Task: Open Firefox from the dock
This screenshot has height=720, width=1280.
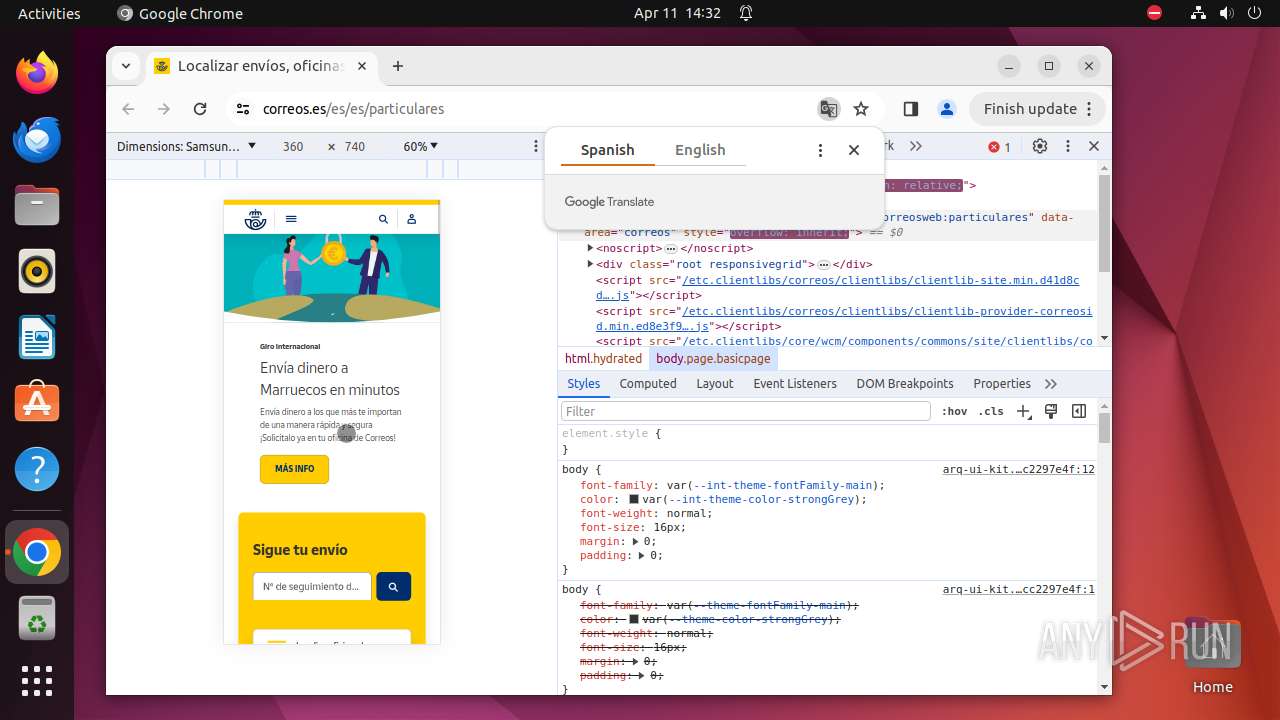Action: [x=37, y=73]
